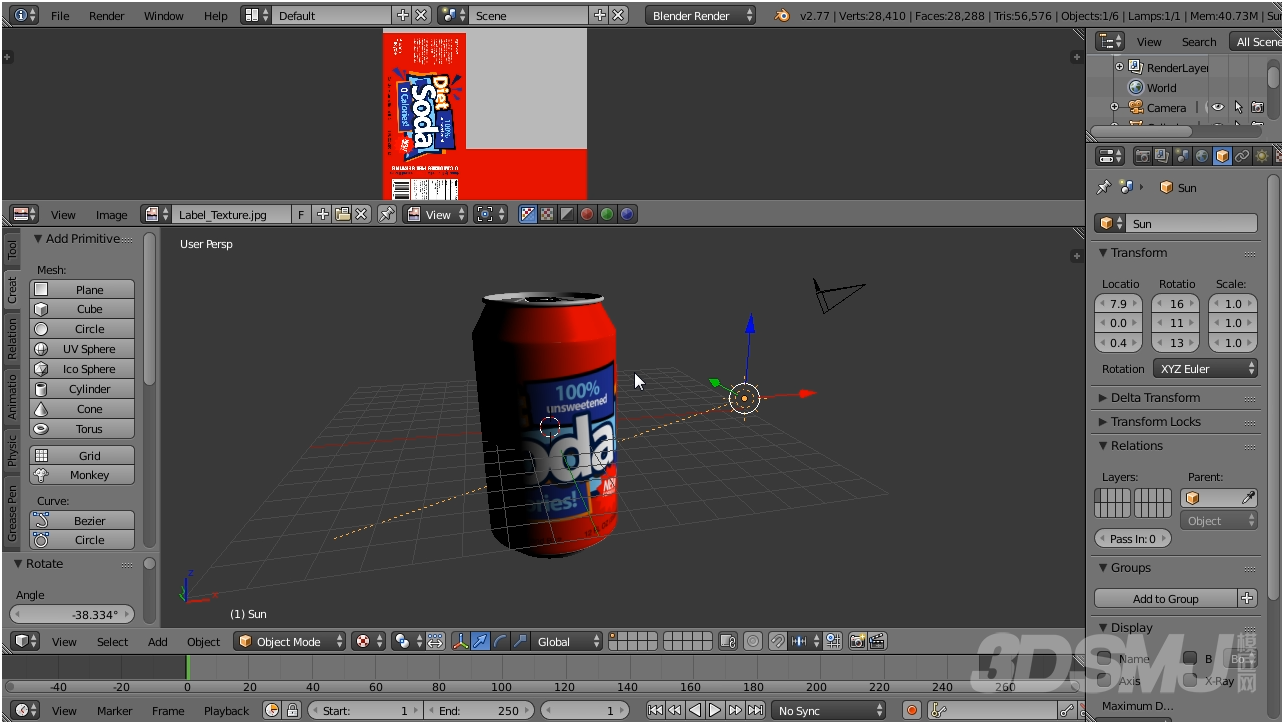The image size is (1284, 724).
Task: Select World in the outliner
Action: coord(1161,87)
